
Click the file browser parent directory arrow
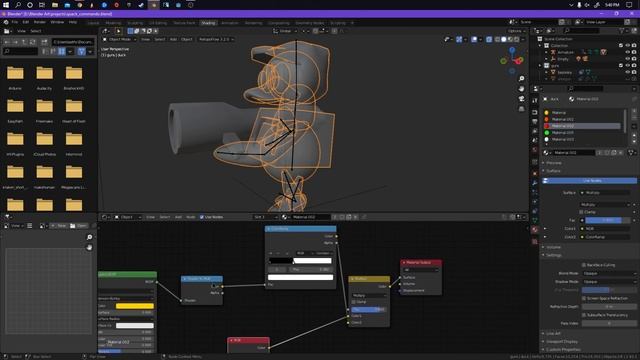click(24, 42)
